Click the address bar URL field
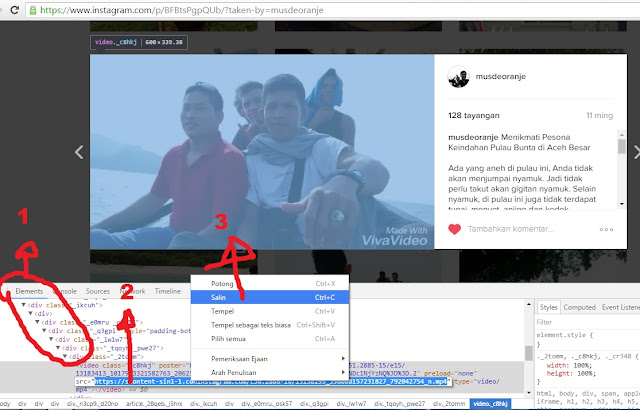This screenshot has height=410, width=640. (x=333, y=10)
